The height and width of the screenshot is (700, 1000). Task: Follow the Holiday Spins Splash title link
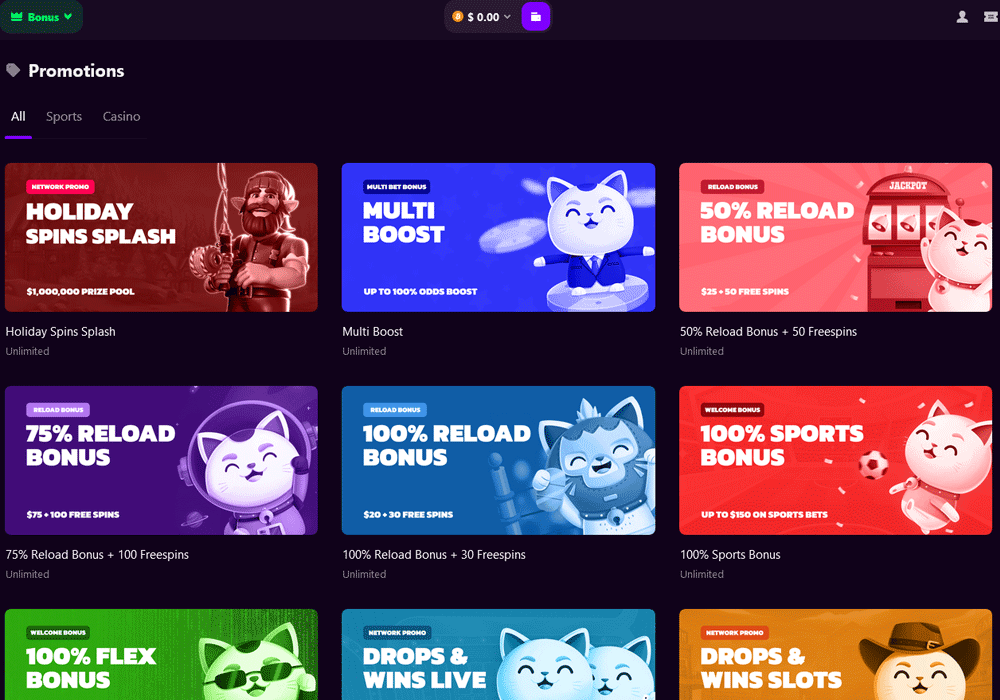point(61,332)
